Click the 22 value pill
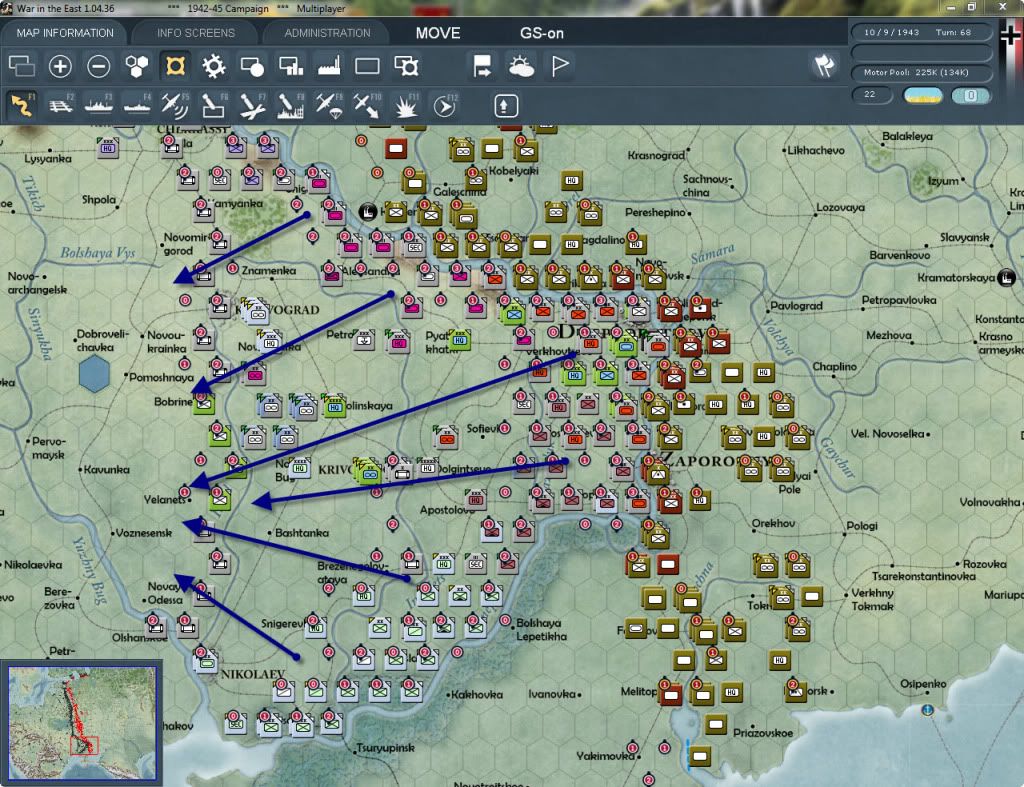The height and width of the screenshot is (787, 1024). point(872,95)
